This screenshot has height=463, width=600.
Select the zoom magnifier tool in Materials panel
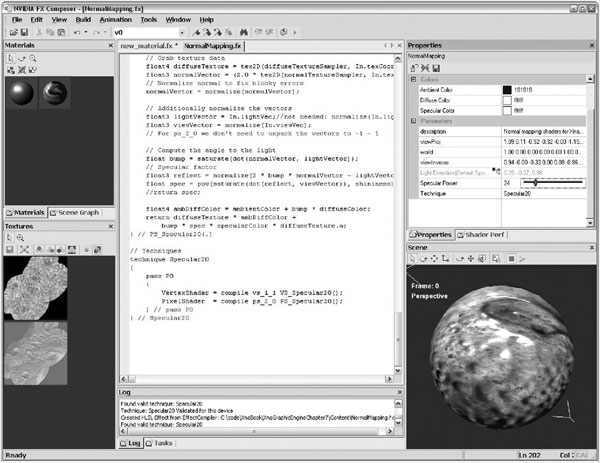pos(33,59)
